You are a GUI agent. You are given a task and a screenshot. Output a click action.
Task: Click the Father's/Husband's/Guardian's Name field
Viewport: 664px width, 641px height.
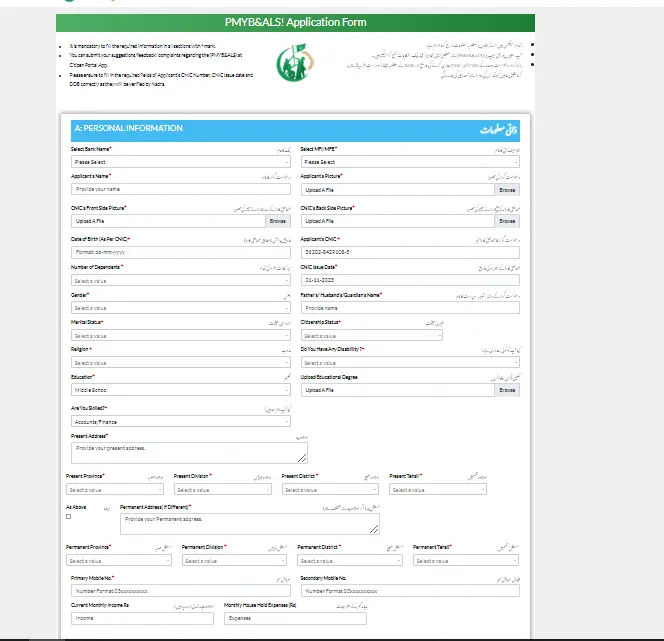(x=410, y=308)
